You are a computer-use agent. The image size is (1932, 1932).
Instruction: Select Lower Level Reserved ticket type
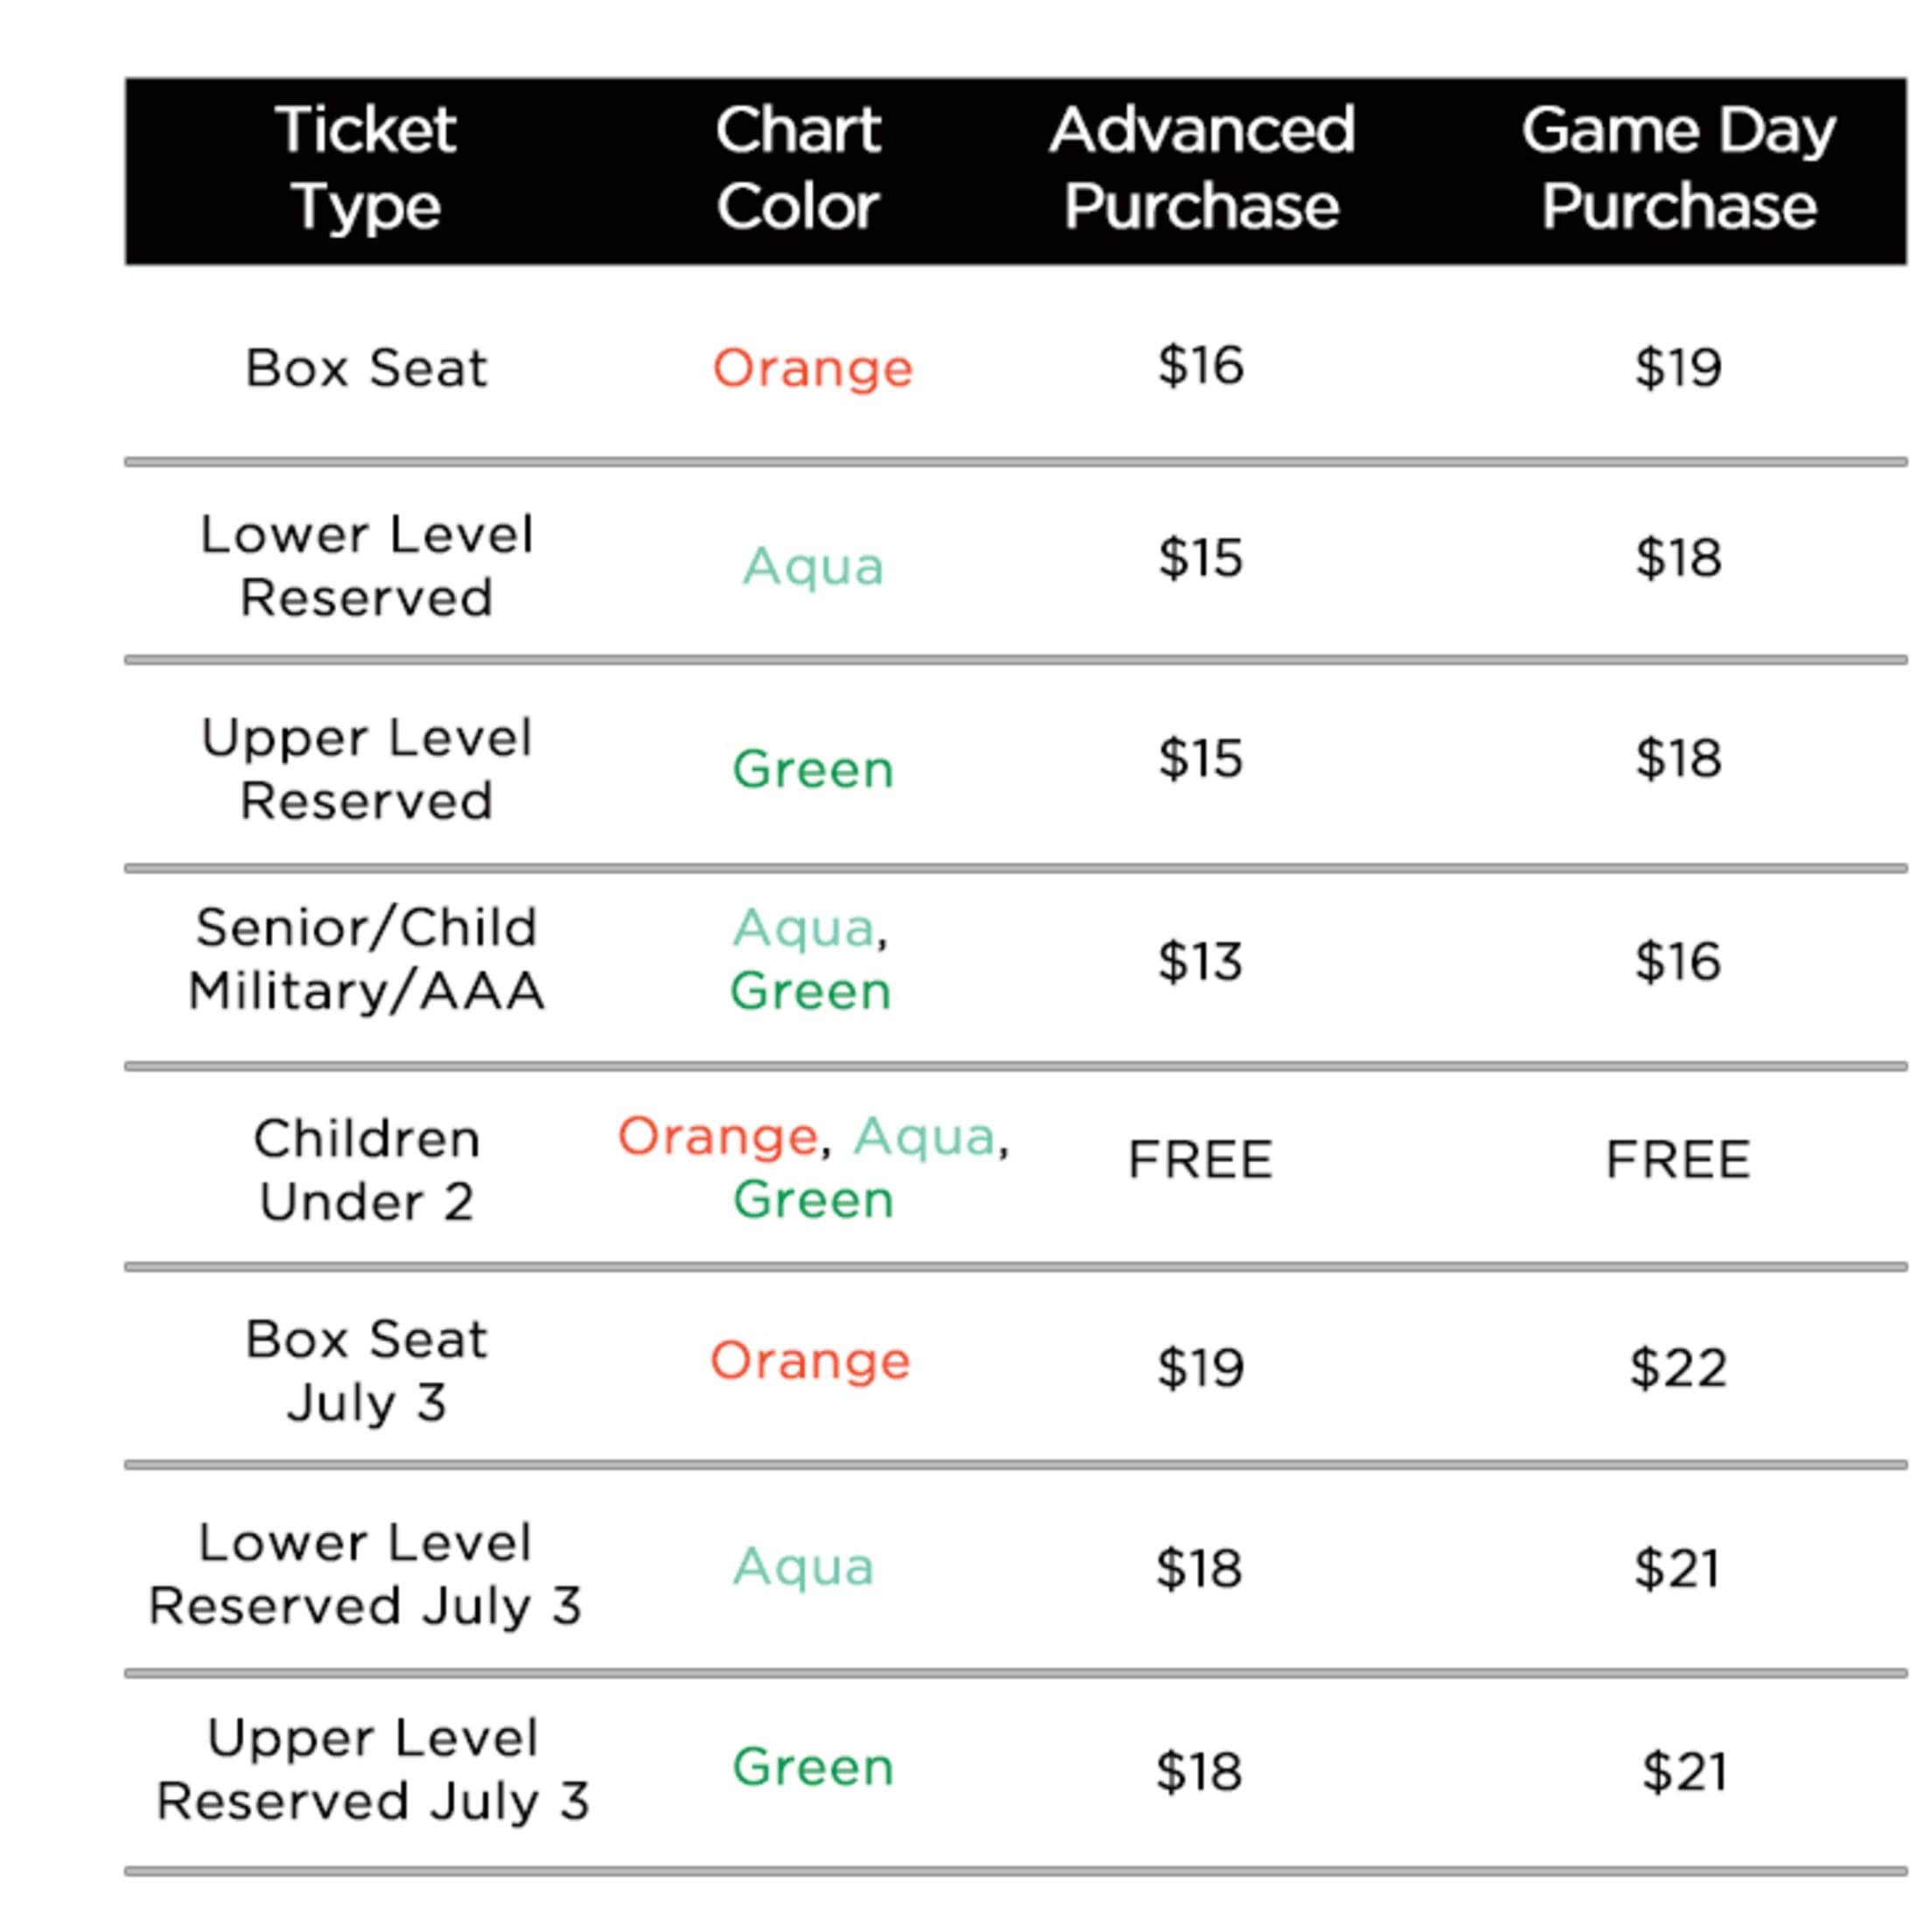point(366,566)
